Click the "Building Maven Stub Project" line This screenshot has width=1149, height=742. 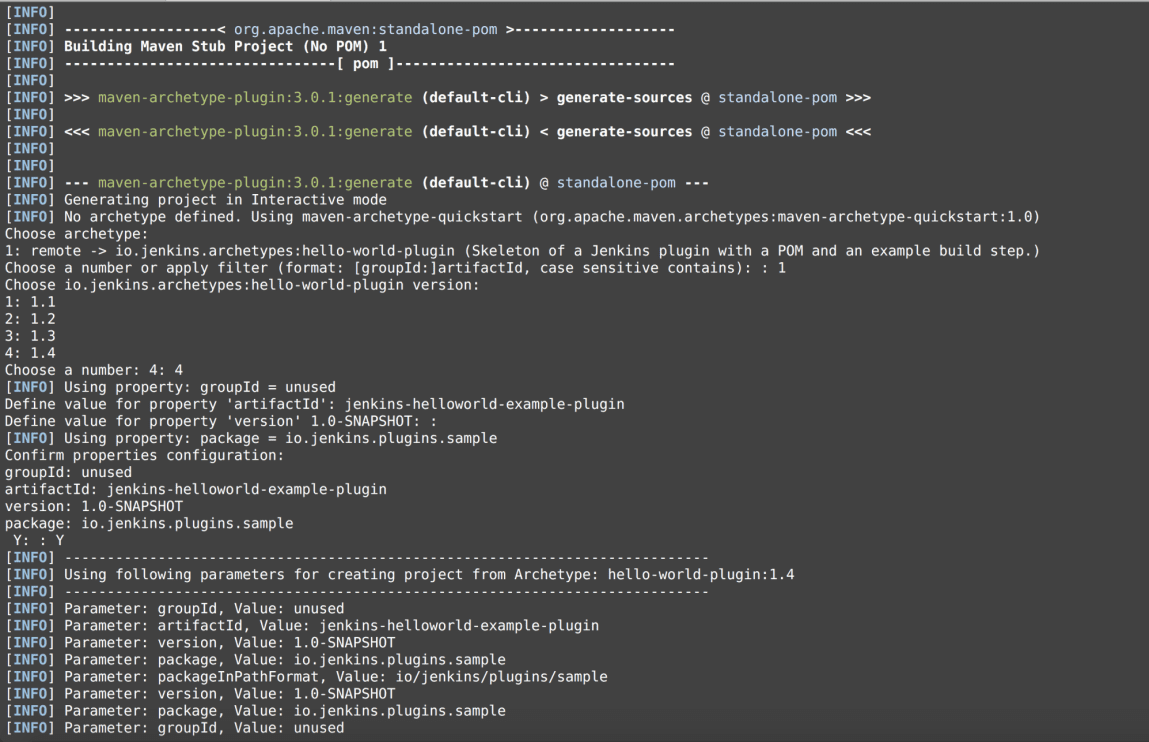[225, 46]
